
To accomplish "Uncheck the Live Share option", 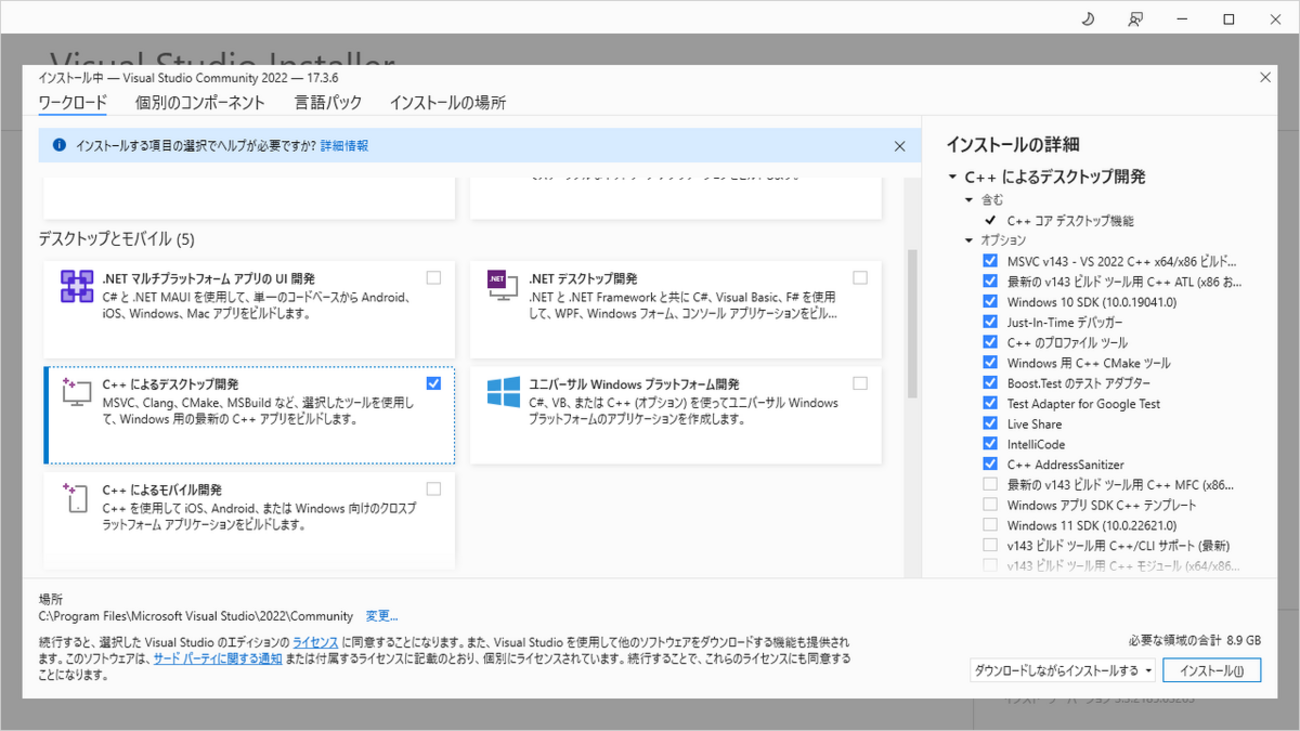I will tap(990, 423).
